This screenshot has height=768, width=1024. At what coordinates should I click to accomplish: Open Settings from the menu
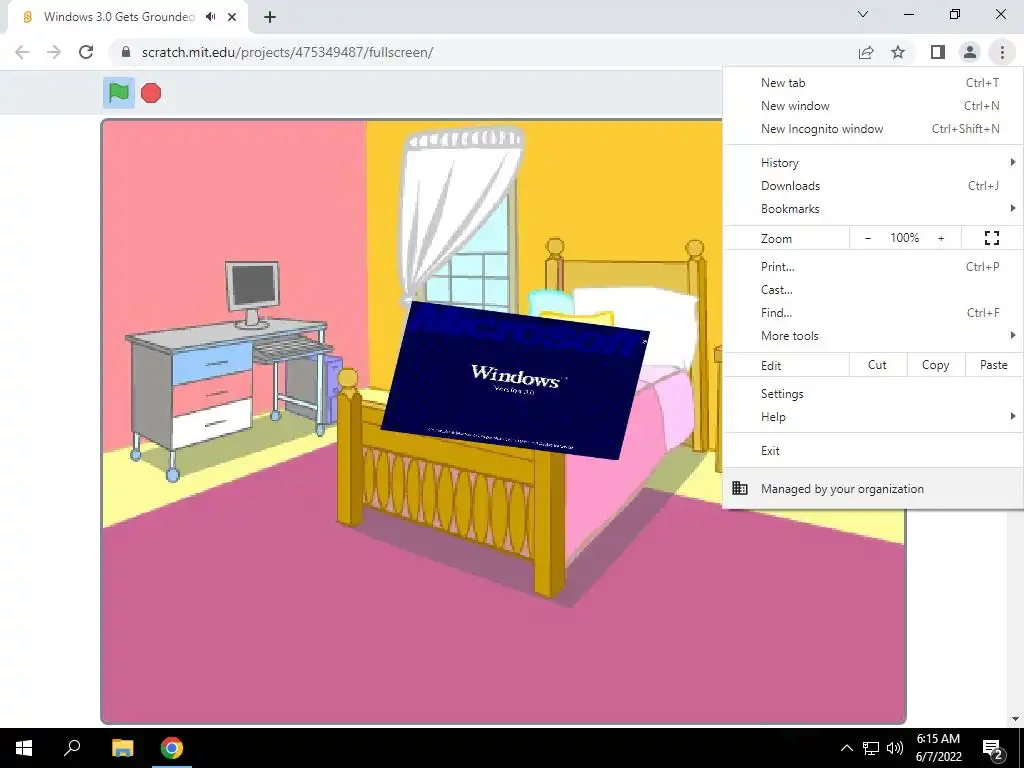pos(873,394)
